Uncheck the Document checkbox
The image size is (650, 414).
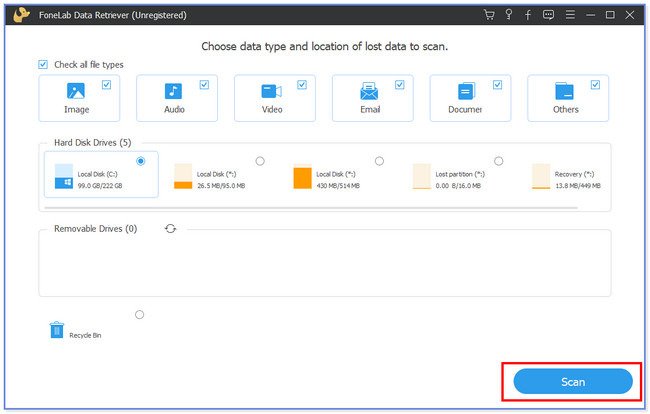(x=497, y=85)
